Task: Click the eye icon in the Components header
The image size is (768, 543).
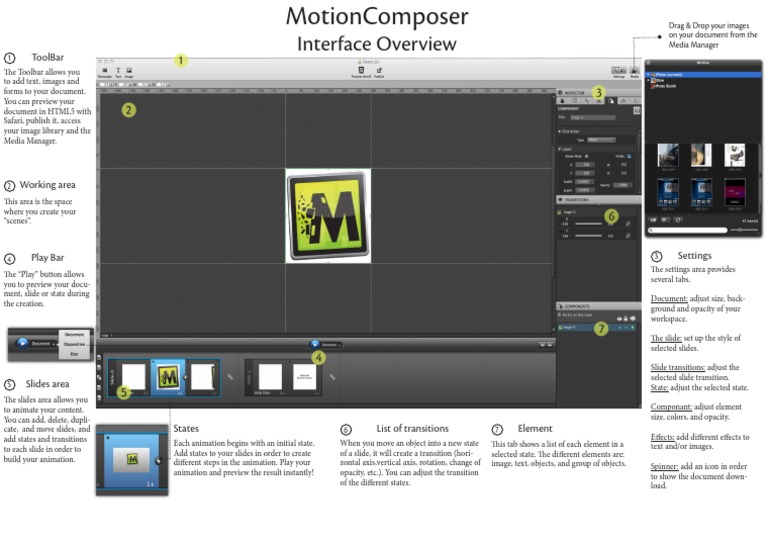Action: coord(619,319)
